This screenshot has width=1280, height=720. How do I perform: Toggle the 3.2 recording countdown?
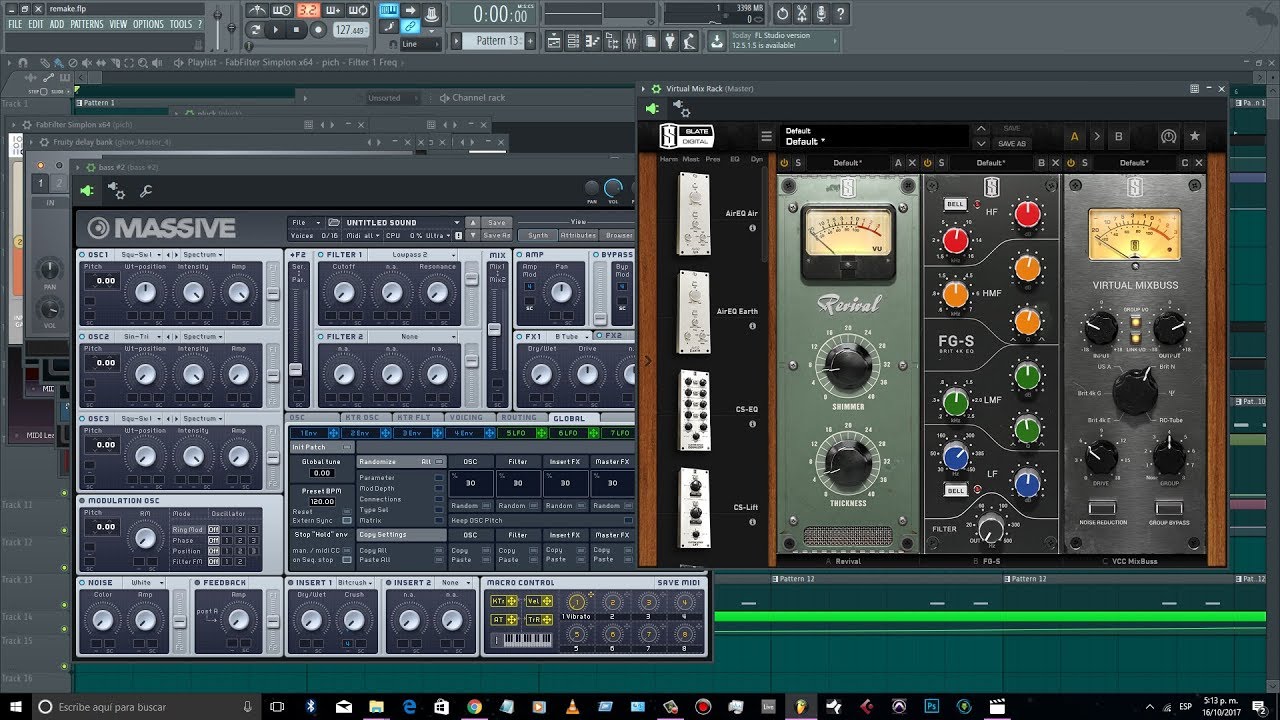point(308,11)
